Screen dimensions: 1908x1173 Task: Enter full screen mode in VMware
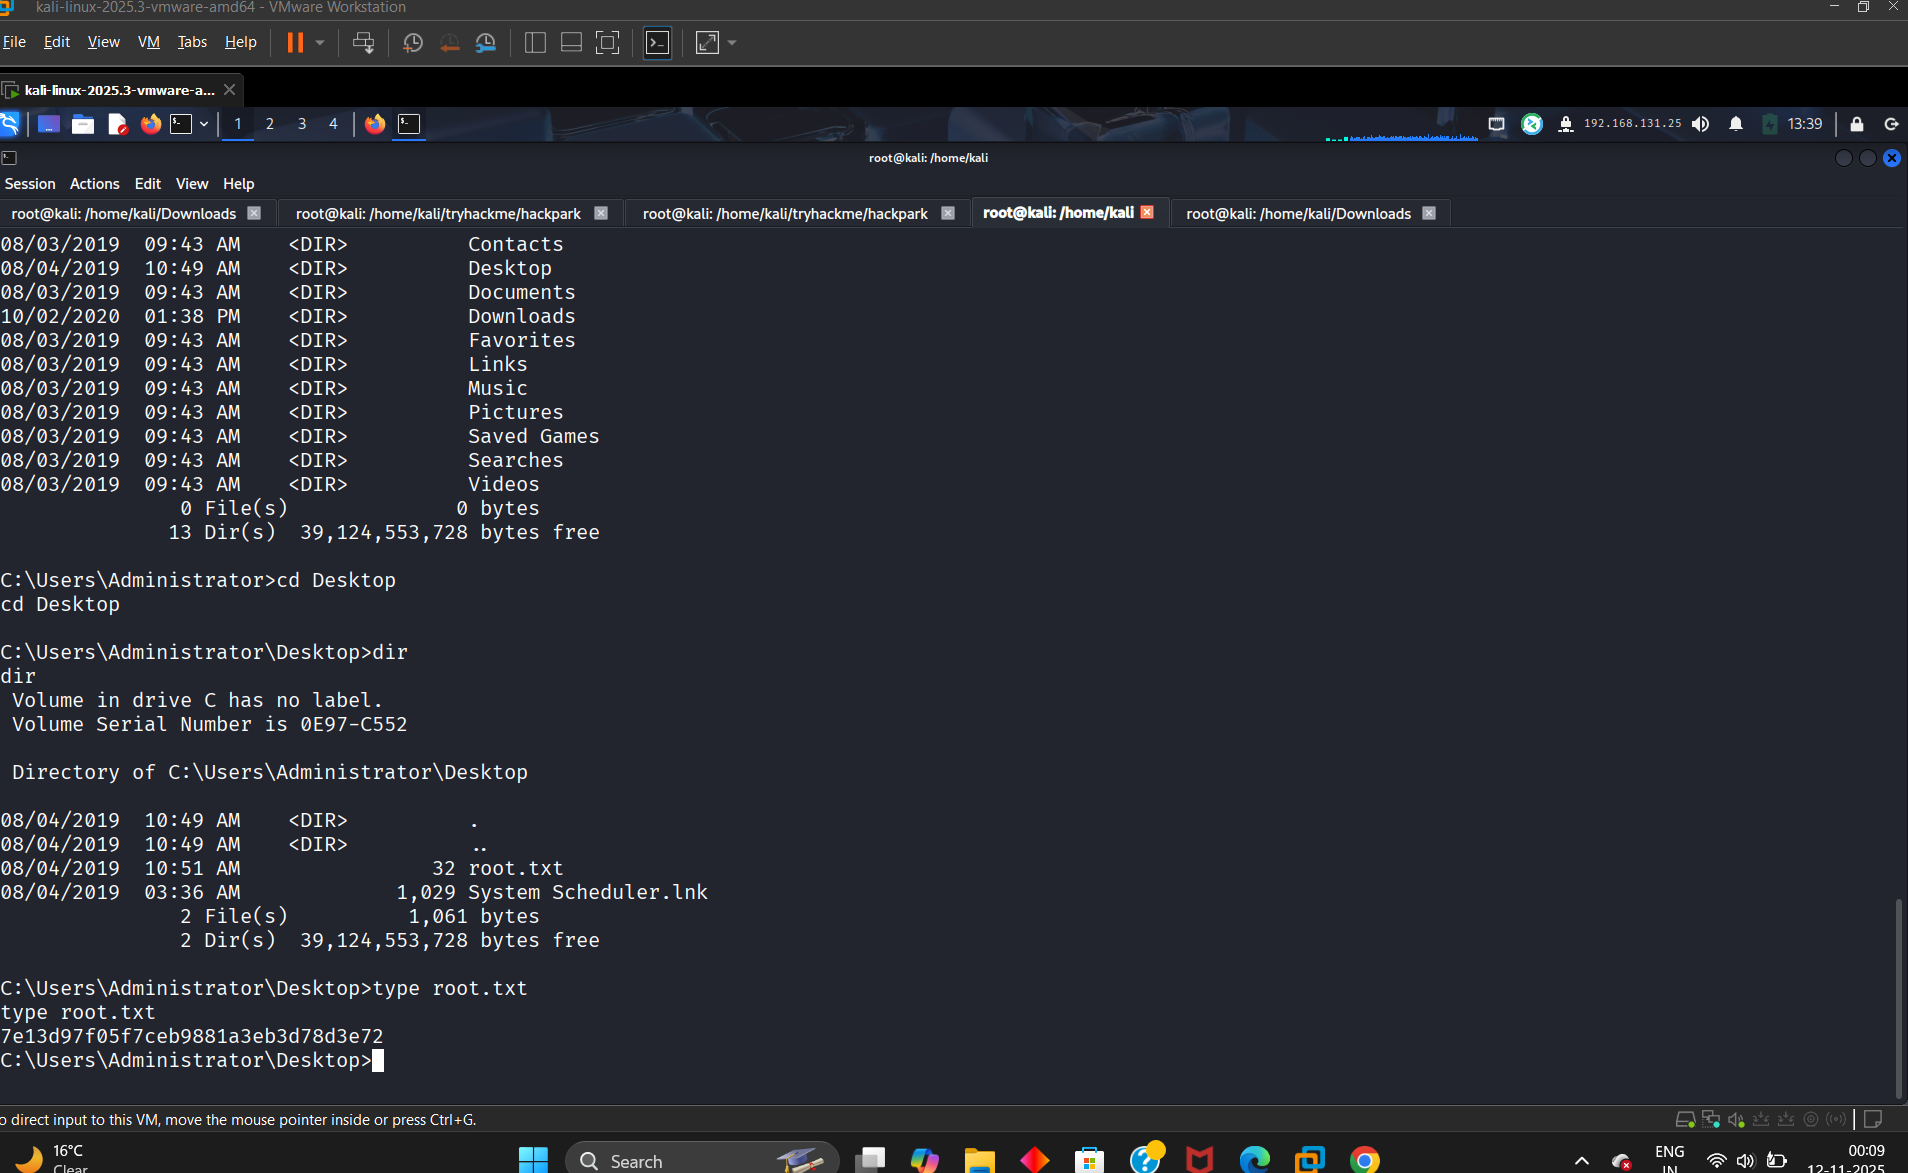(x=607, y=43)
